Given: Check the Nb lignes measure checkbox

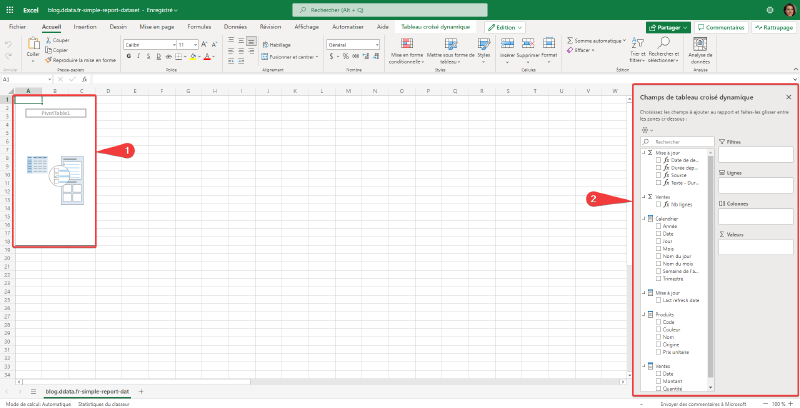Looking at the screenshot, I should click(659, 205).
